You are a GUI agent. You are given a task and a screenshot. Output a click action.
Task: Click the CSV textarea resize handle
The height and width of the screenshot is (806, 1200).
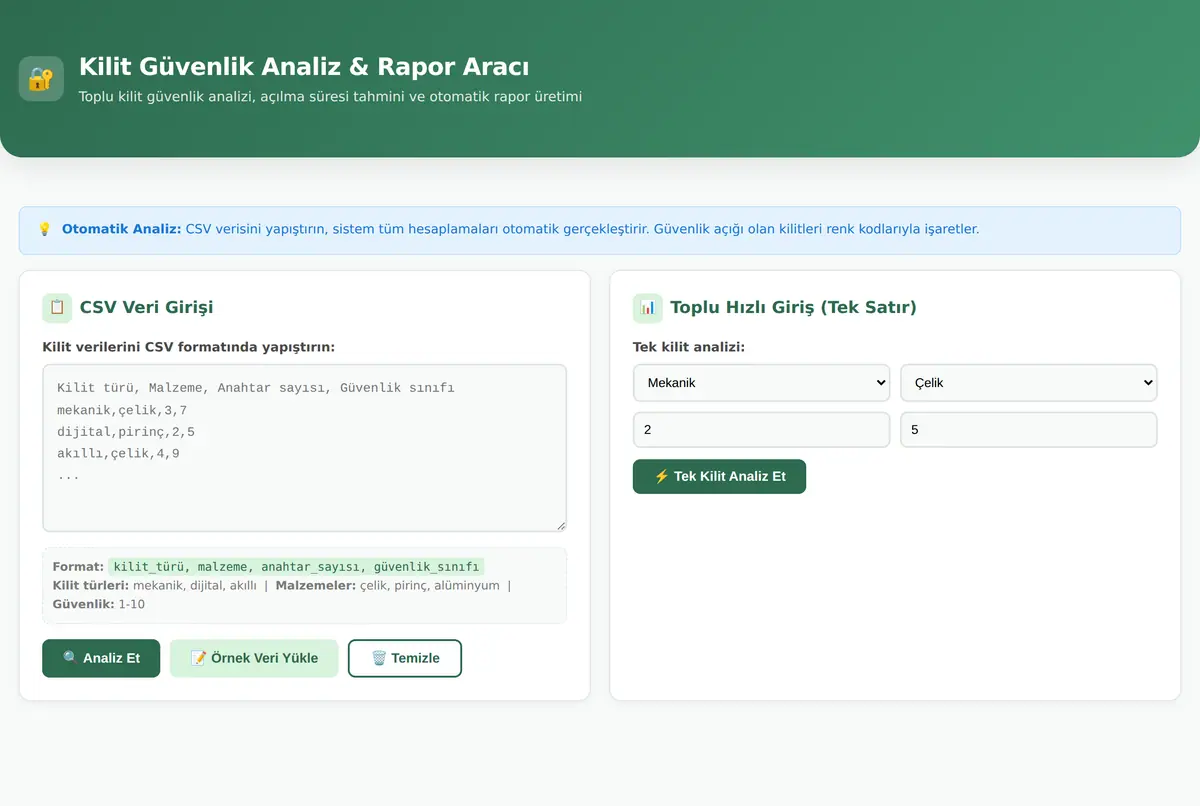[560, 525]
